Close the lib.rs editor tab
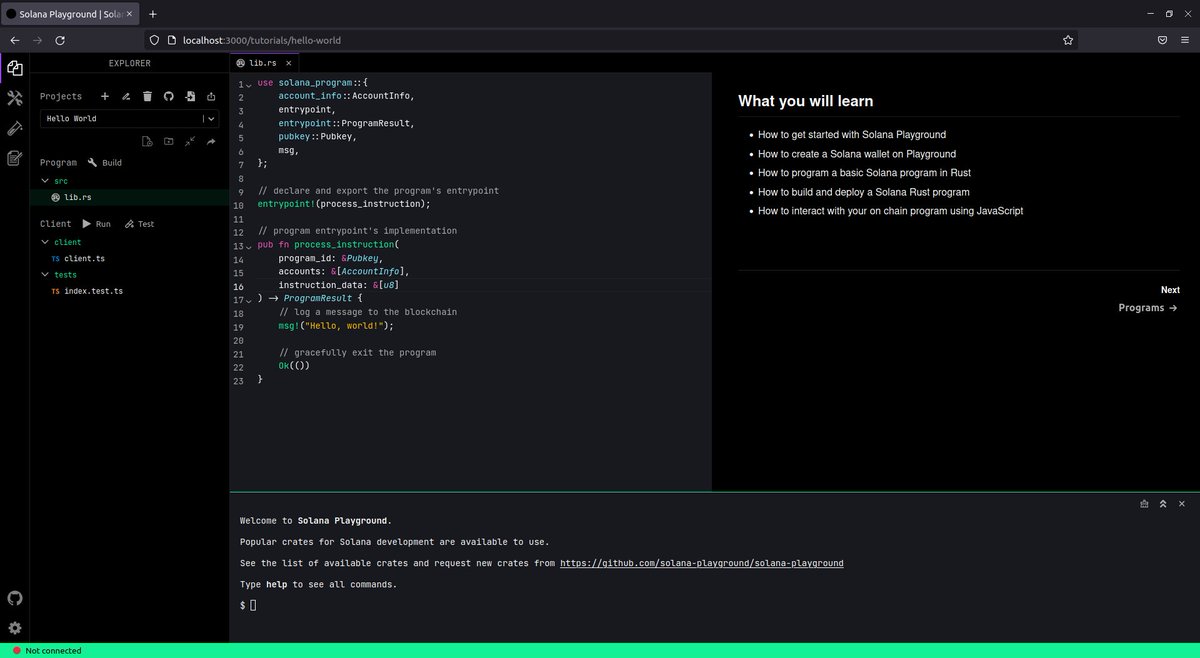 [288, 63]
